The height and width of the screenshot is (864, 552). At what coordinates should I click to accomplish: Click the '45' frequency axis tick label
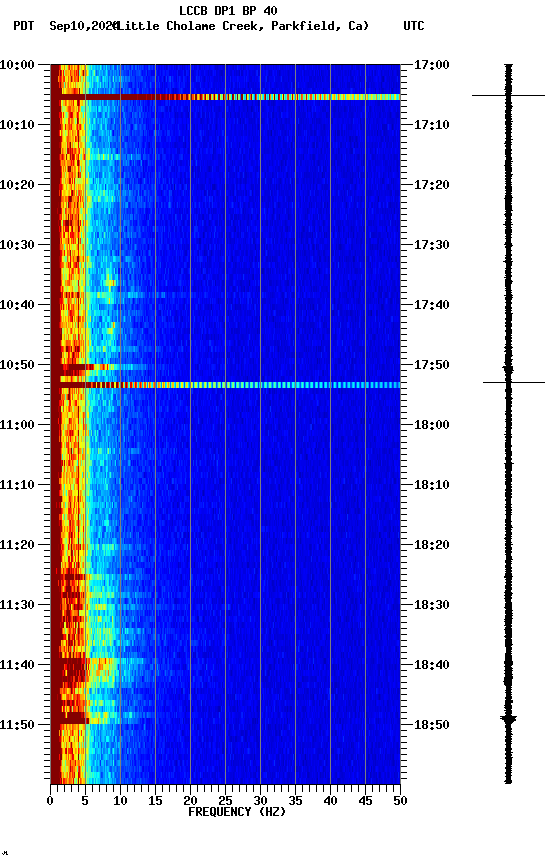[x=365, y=801]
